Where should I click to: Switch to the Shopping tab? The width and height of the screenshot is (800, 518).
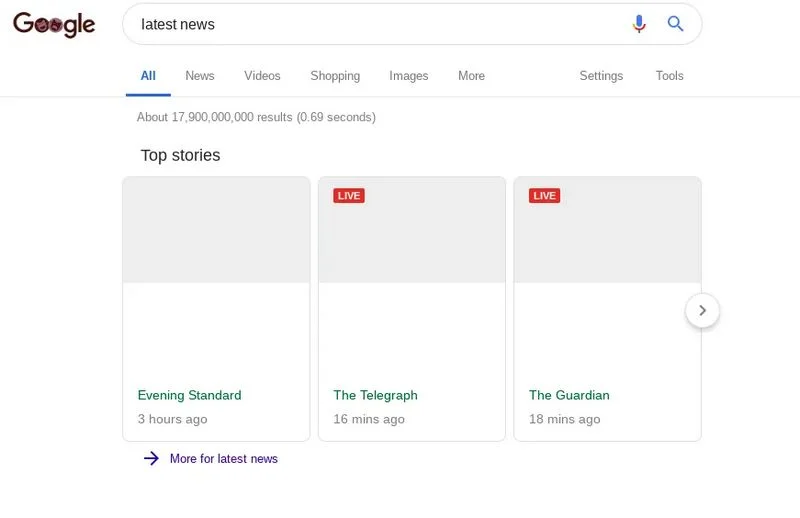pyautogui.click(x=335, y=76)
